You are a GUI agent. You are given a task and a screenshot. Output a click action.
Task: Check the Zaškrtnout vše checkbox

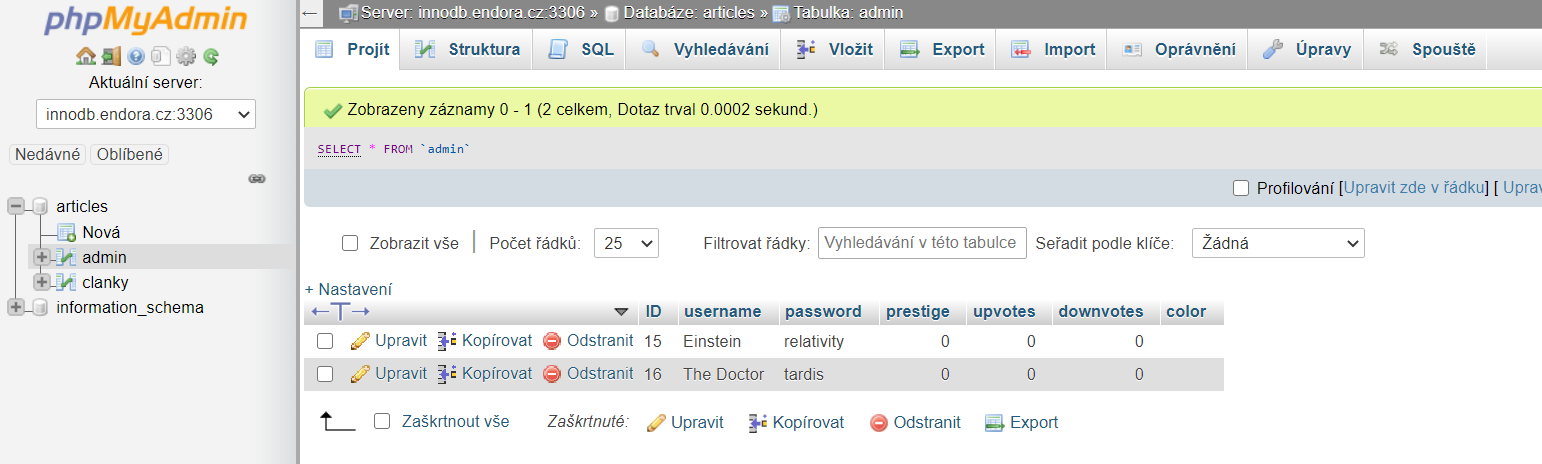tap(381, 422)
